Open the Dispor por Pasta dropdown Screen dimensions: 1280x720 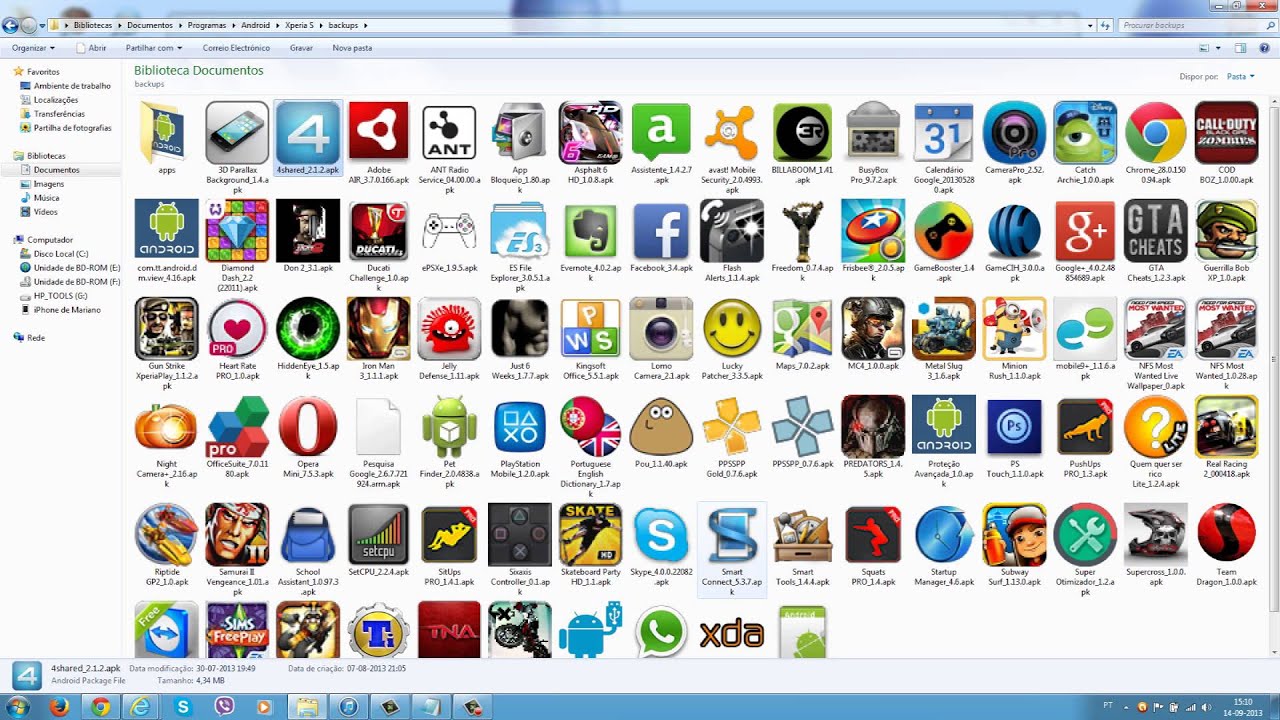point(1240,76)
